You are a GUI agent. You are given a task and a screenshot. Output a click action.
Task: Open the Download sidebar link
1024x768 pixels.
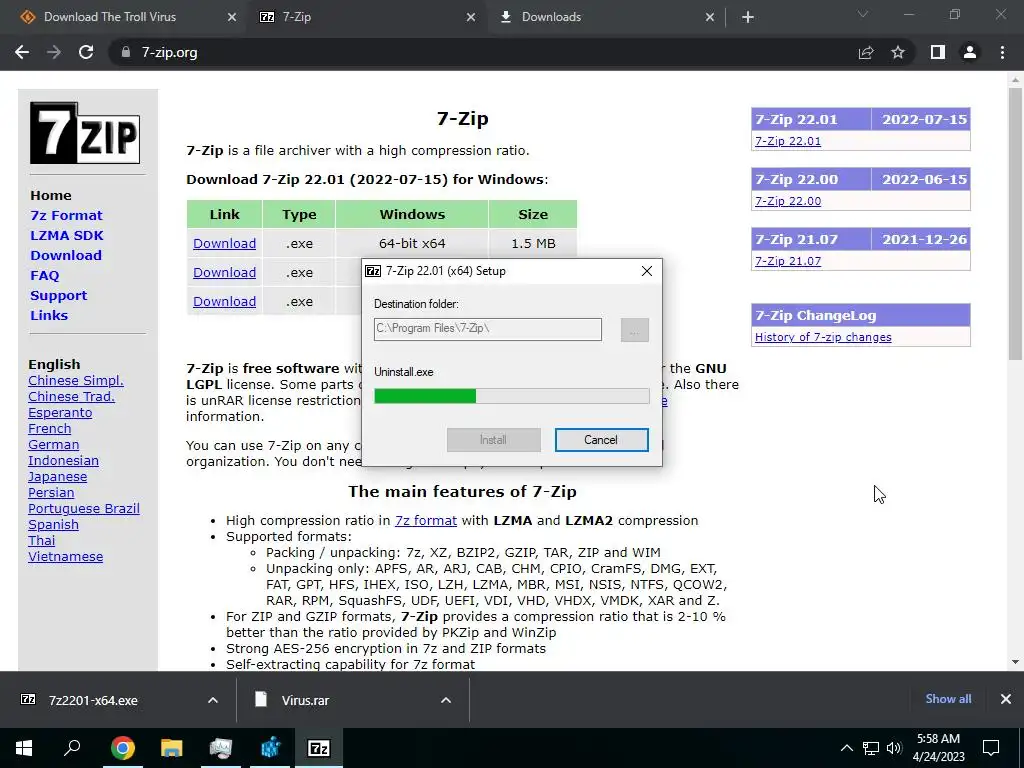[x=66, y=255]
